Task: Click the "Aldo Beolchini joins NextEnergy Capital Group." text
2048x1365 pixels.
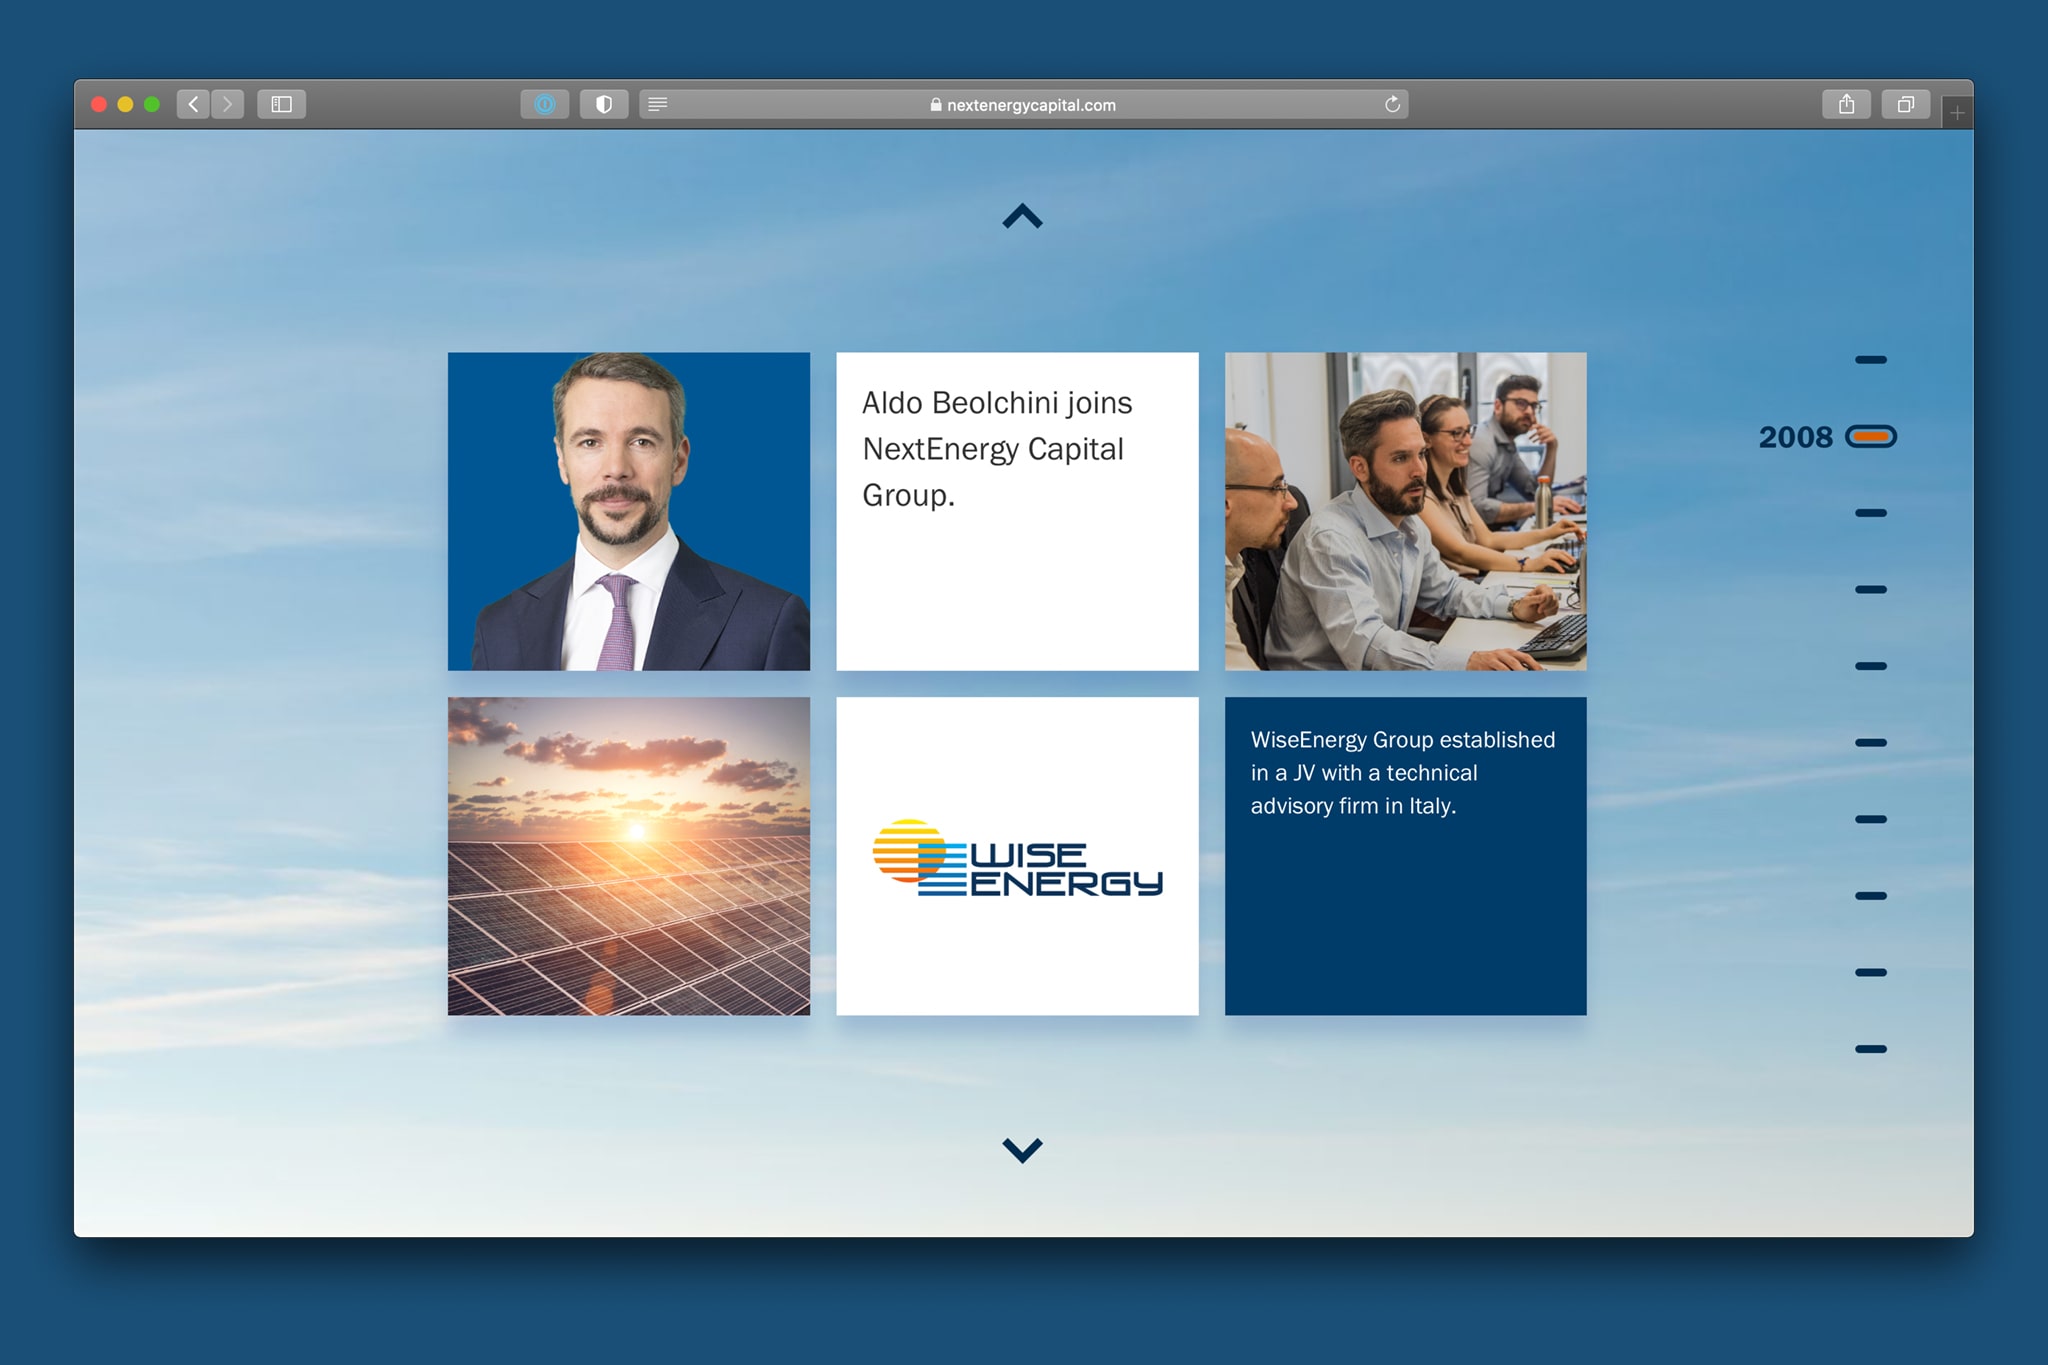Action: pyautogui.click(x=997, y=449)
